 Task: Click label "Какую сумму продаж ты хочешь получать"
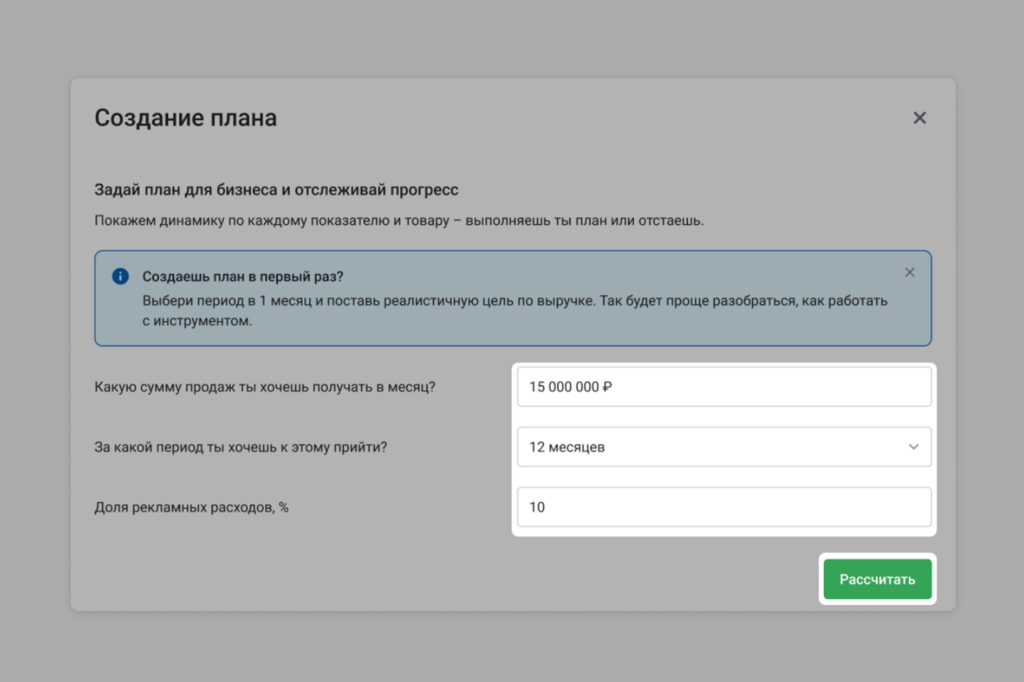click(264, 387)
